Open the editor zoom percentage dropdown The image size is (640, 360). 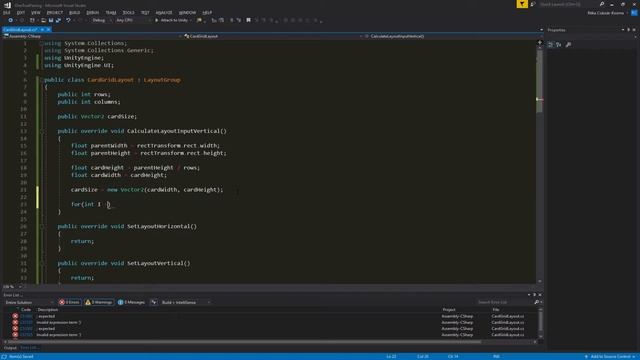pos(12,287)
